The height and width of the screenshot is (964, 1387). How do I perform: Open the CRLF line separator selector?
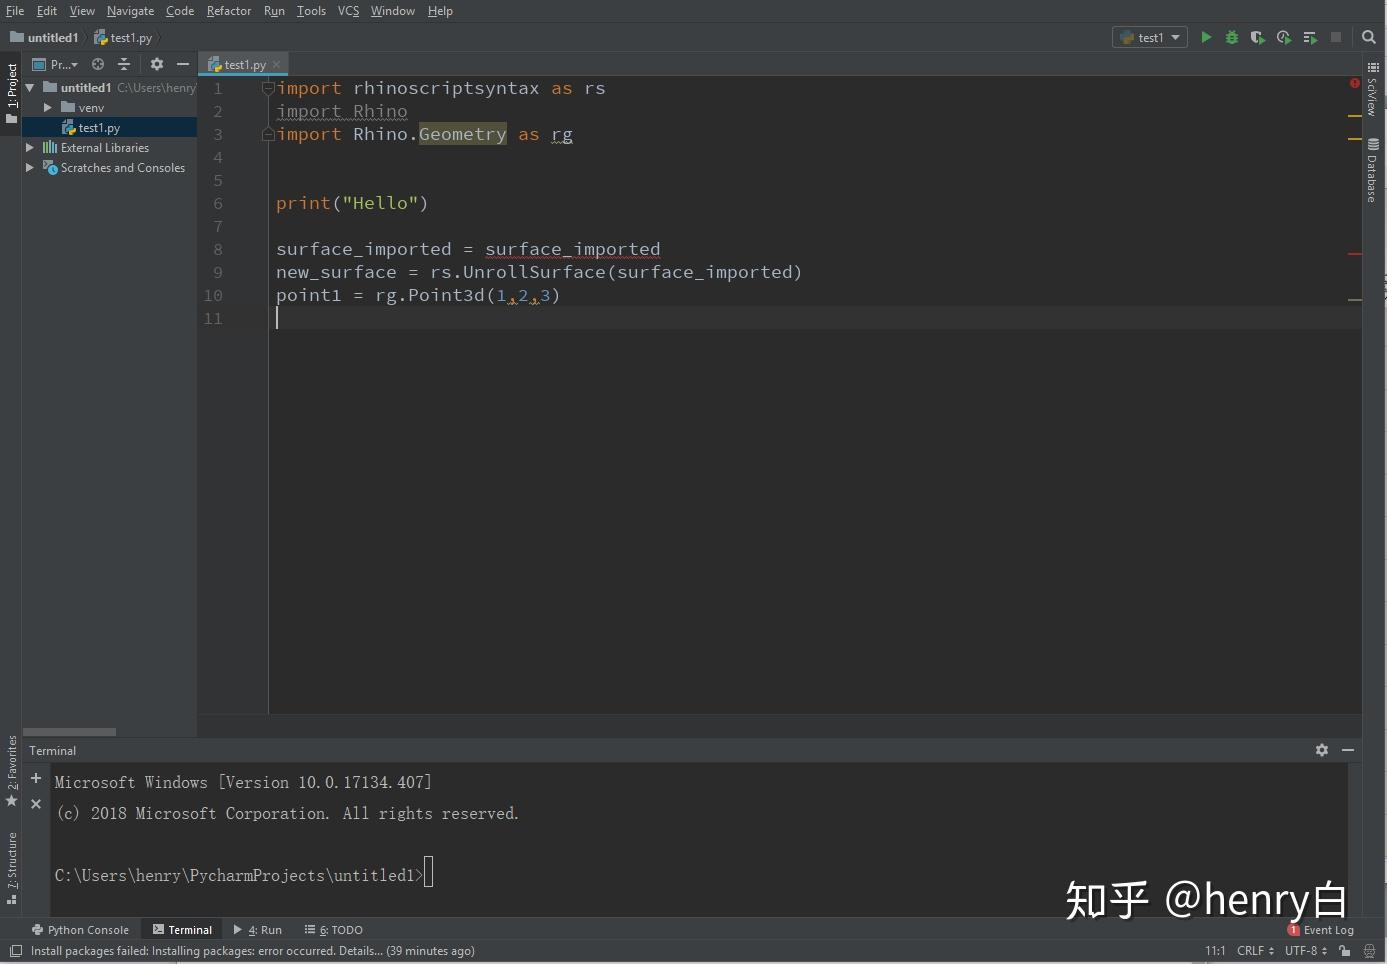(x=1255, y=951)
